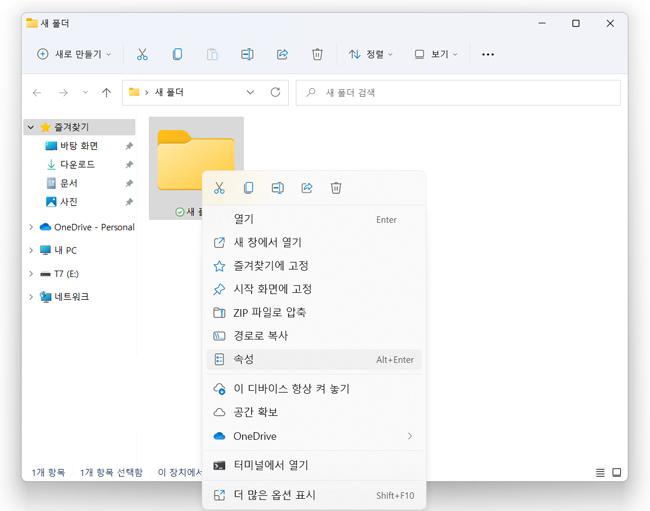Viewport: 650px width, 511px height.
Task: Click the Cut icon in the context menu
Action: pyautogui.click(x=219, y=188)
